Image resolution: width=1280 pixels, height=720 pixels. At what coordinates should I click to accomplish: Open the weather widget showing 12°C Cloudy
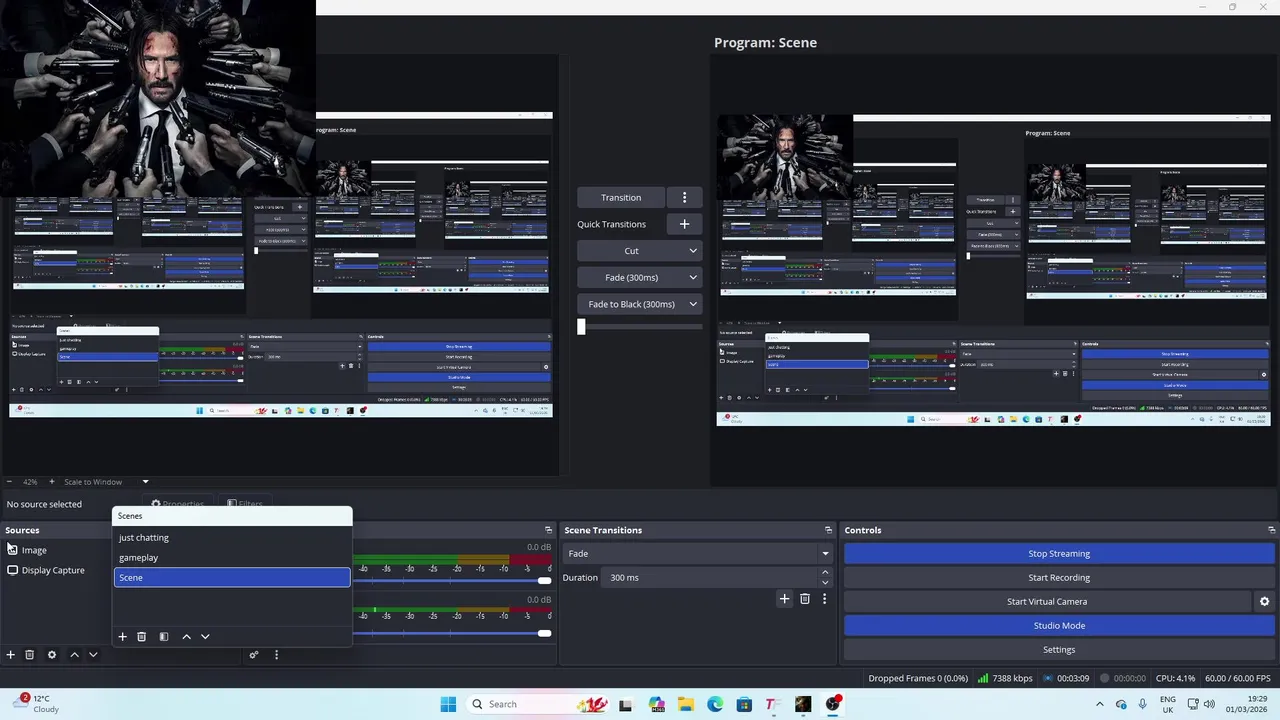(38, 704)
